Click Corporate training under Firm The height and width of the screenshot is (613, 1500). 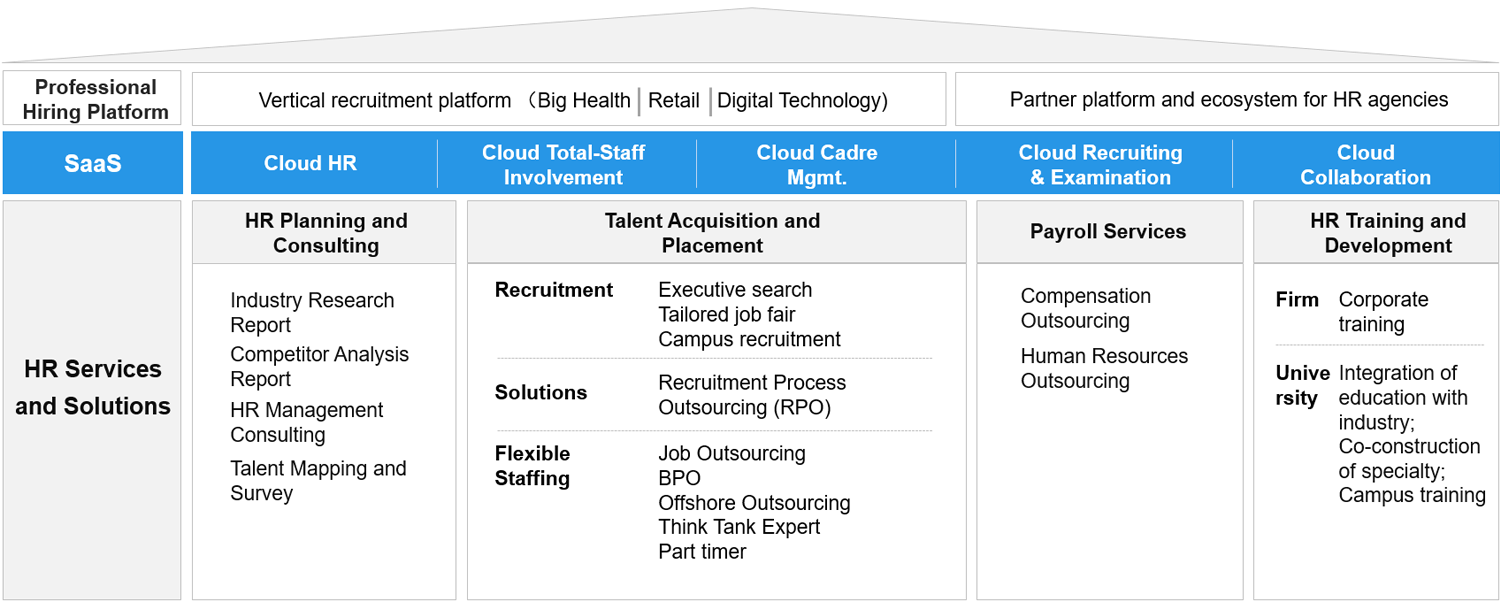point(1383,312)
